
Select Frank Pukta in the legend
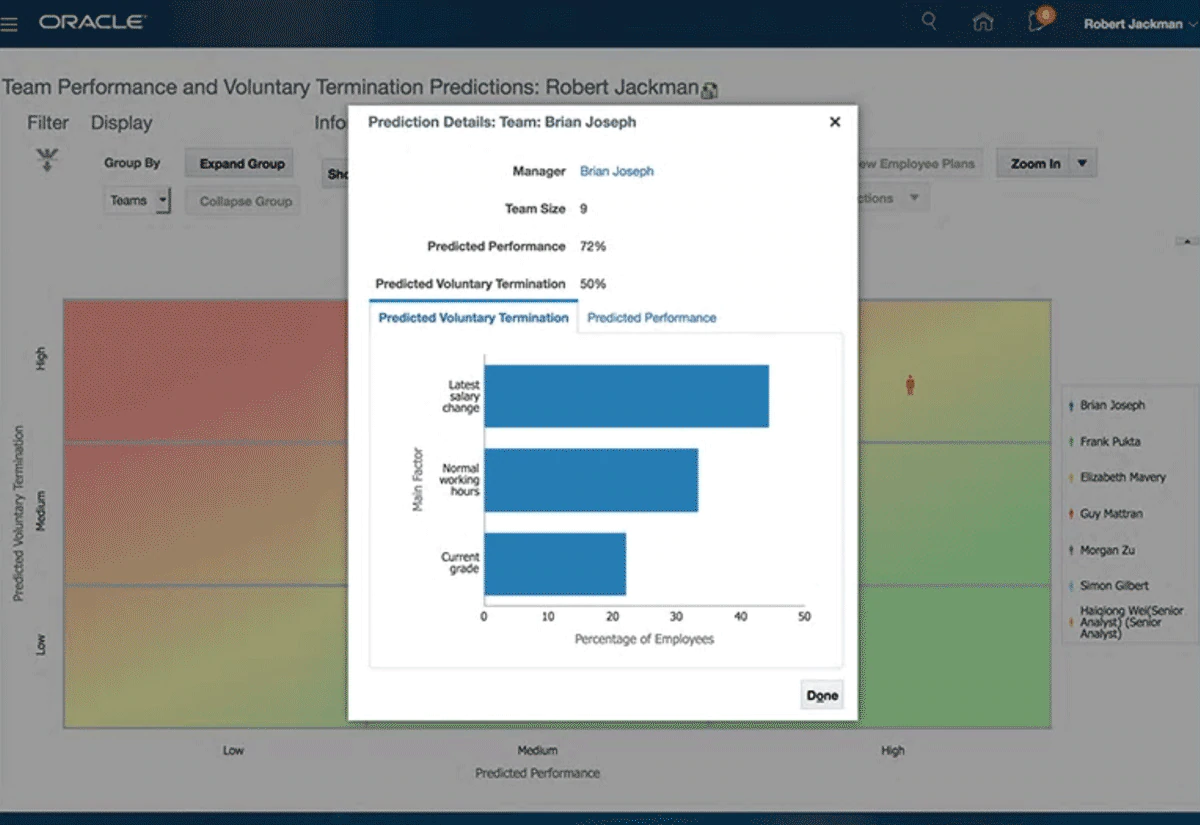click(x=1109, y=441)
